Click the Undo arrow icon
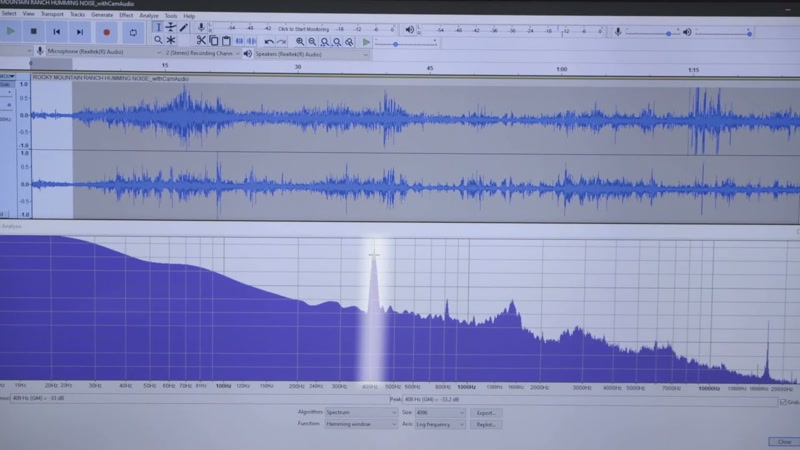Image resolution: width=800 pixels, height=450 pixels. [x=269, y=42]
